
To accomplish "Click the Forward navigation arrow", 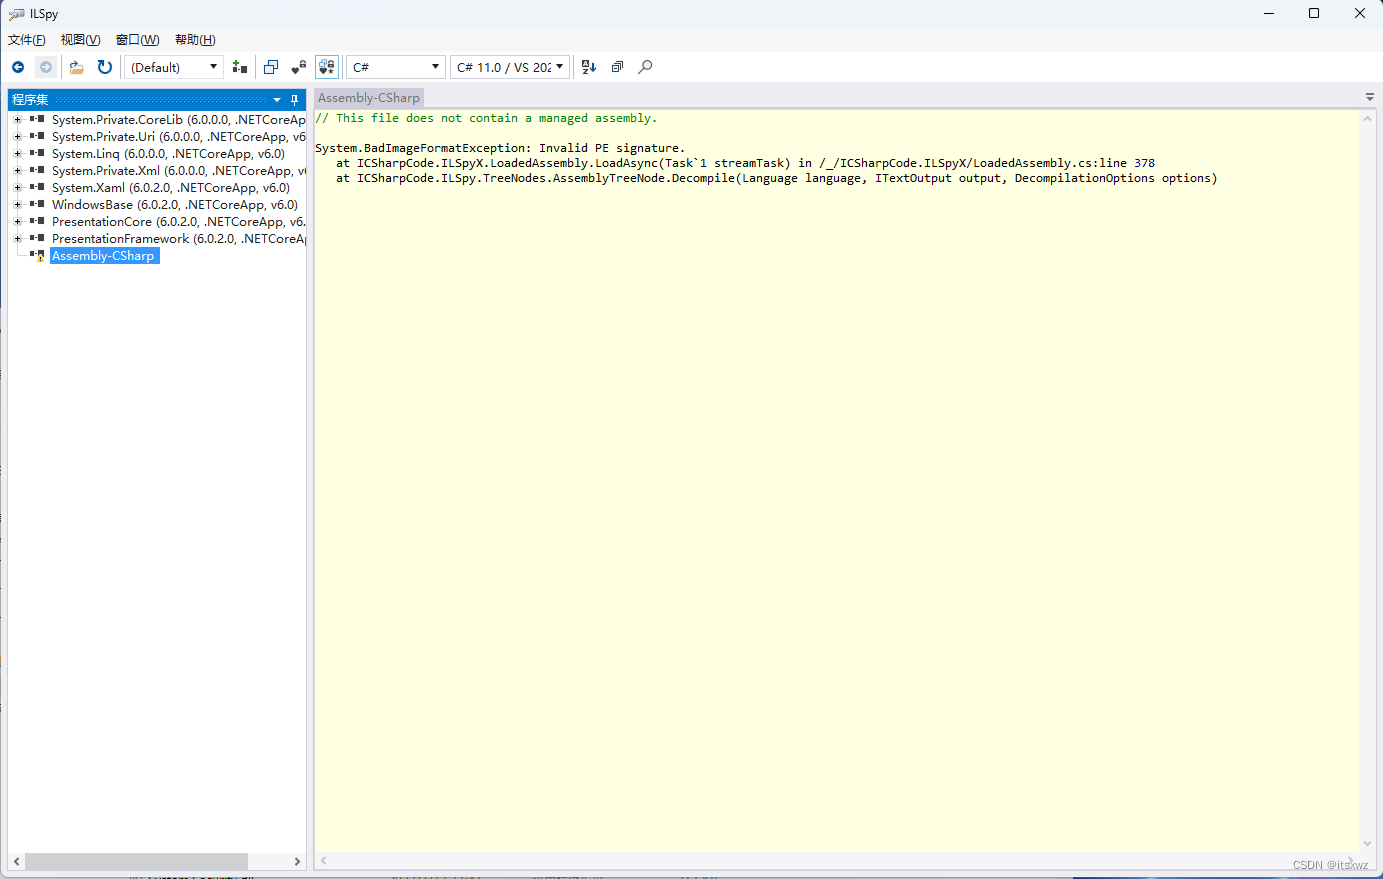I will coord(46,67).
